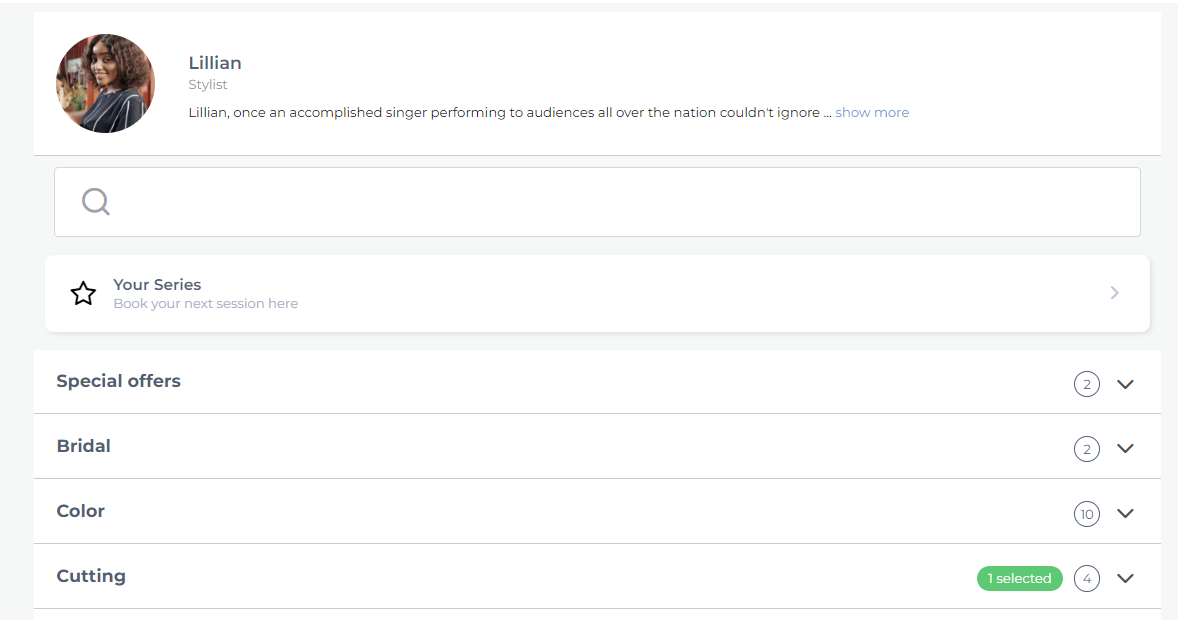Click the Cutting count badge showing 4
Viewport: 1178px width, 620px height.
[x=1086, y=579]
